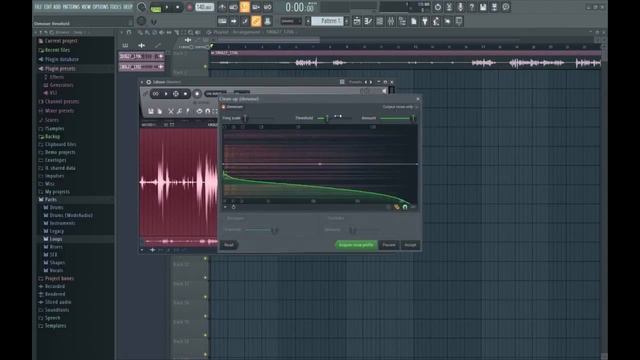Open the OPTIONS menu

[100, 7]
